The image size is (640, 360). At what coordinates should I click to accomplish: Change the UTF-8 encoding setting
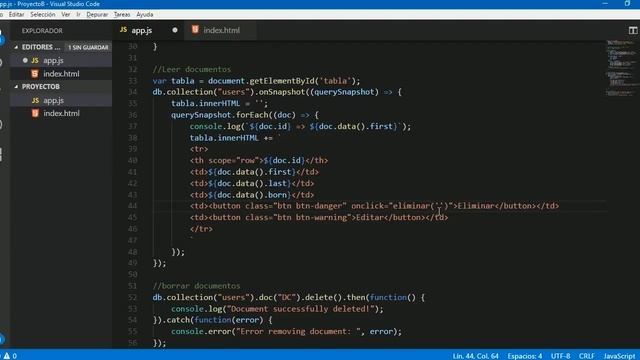tap(560, 356)
